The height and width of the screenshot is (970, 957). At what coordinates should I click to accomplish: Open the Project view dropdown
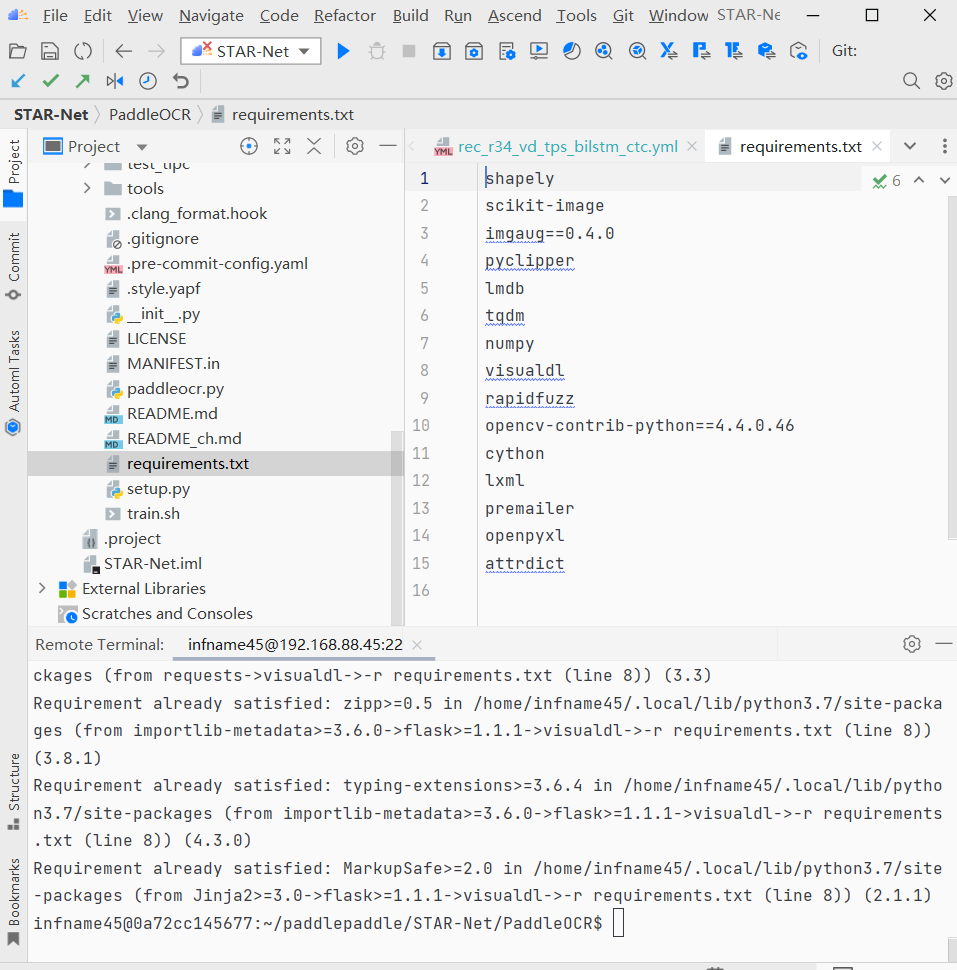tap(141, 147)
